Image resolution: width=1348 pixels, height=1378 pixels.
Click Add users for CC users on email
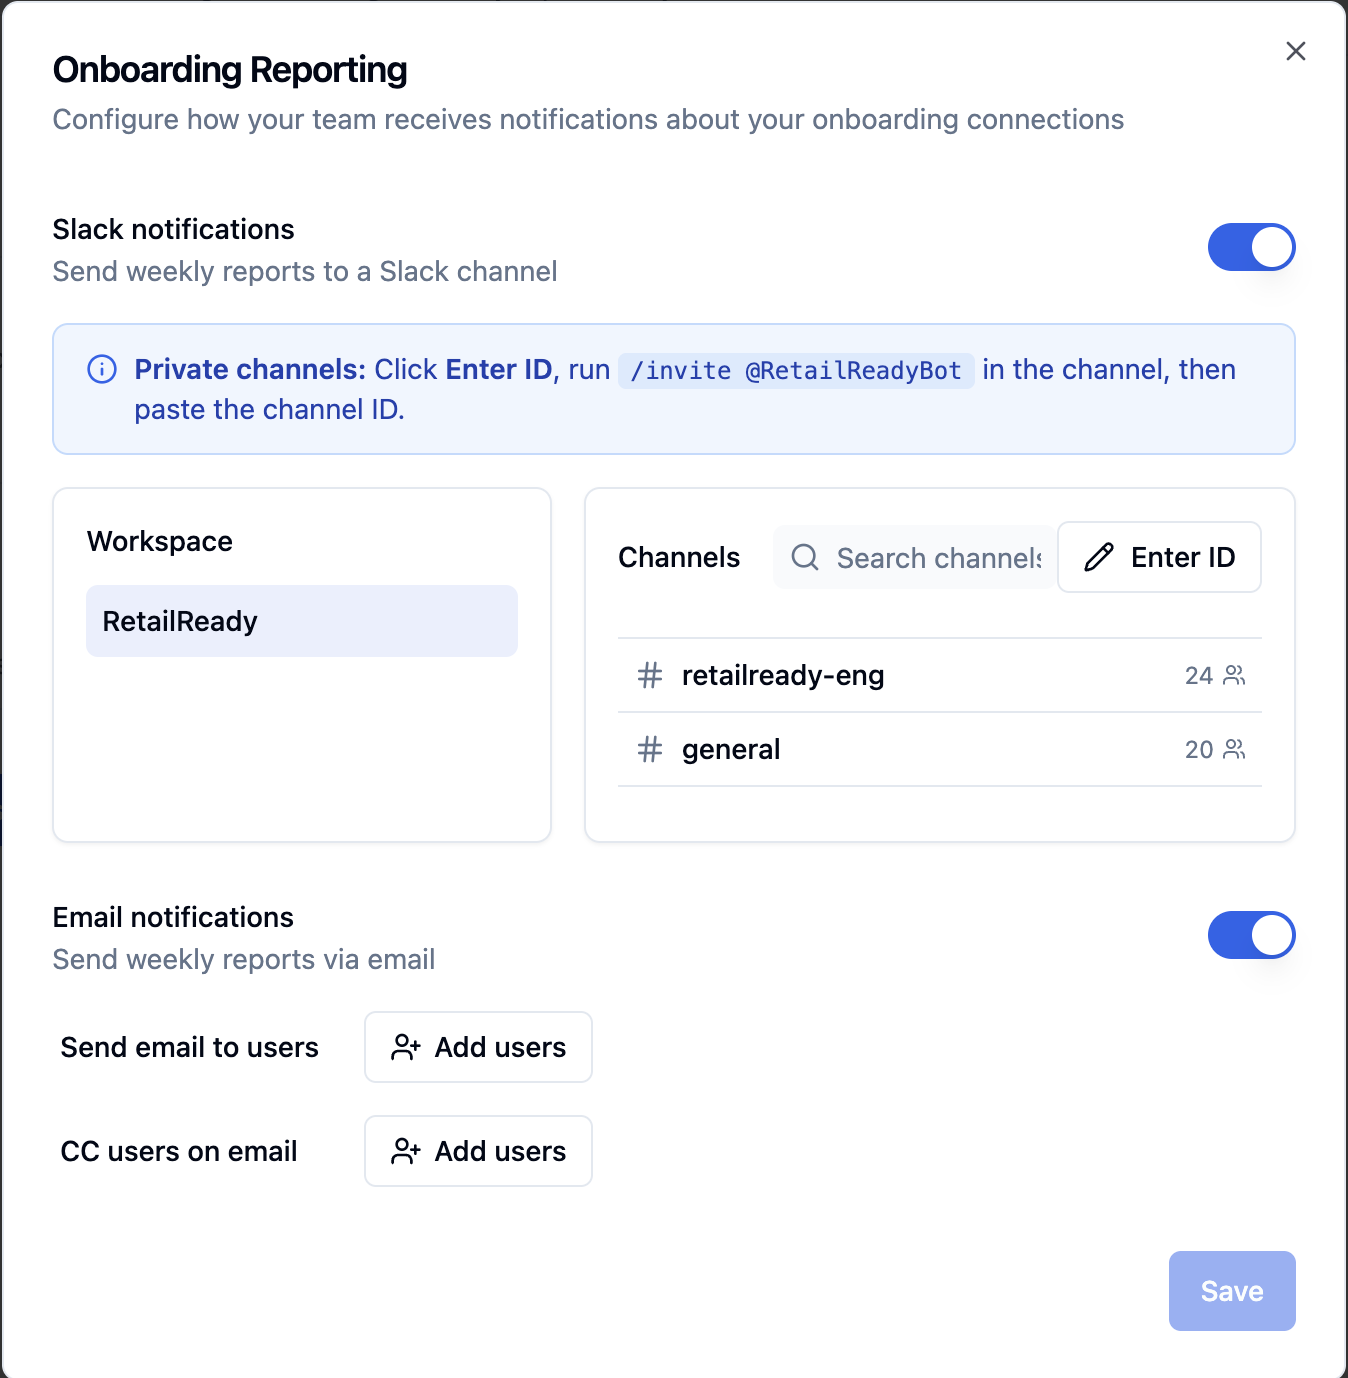[478, 1151]
